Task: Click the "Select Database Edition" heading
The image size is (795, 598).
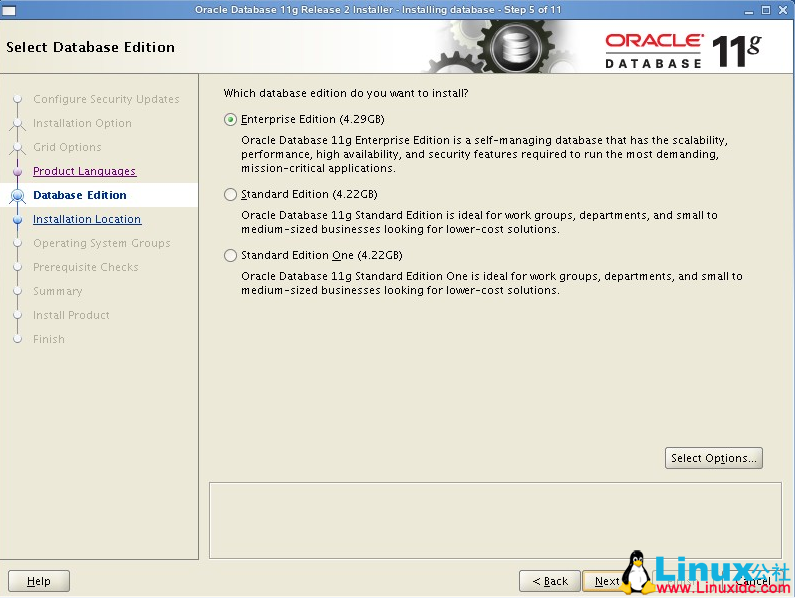Action: coord(90,47)
